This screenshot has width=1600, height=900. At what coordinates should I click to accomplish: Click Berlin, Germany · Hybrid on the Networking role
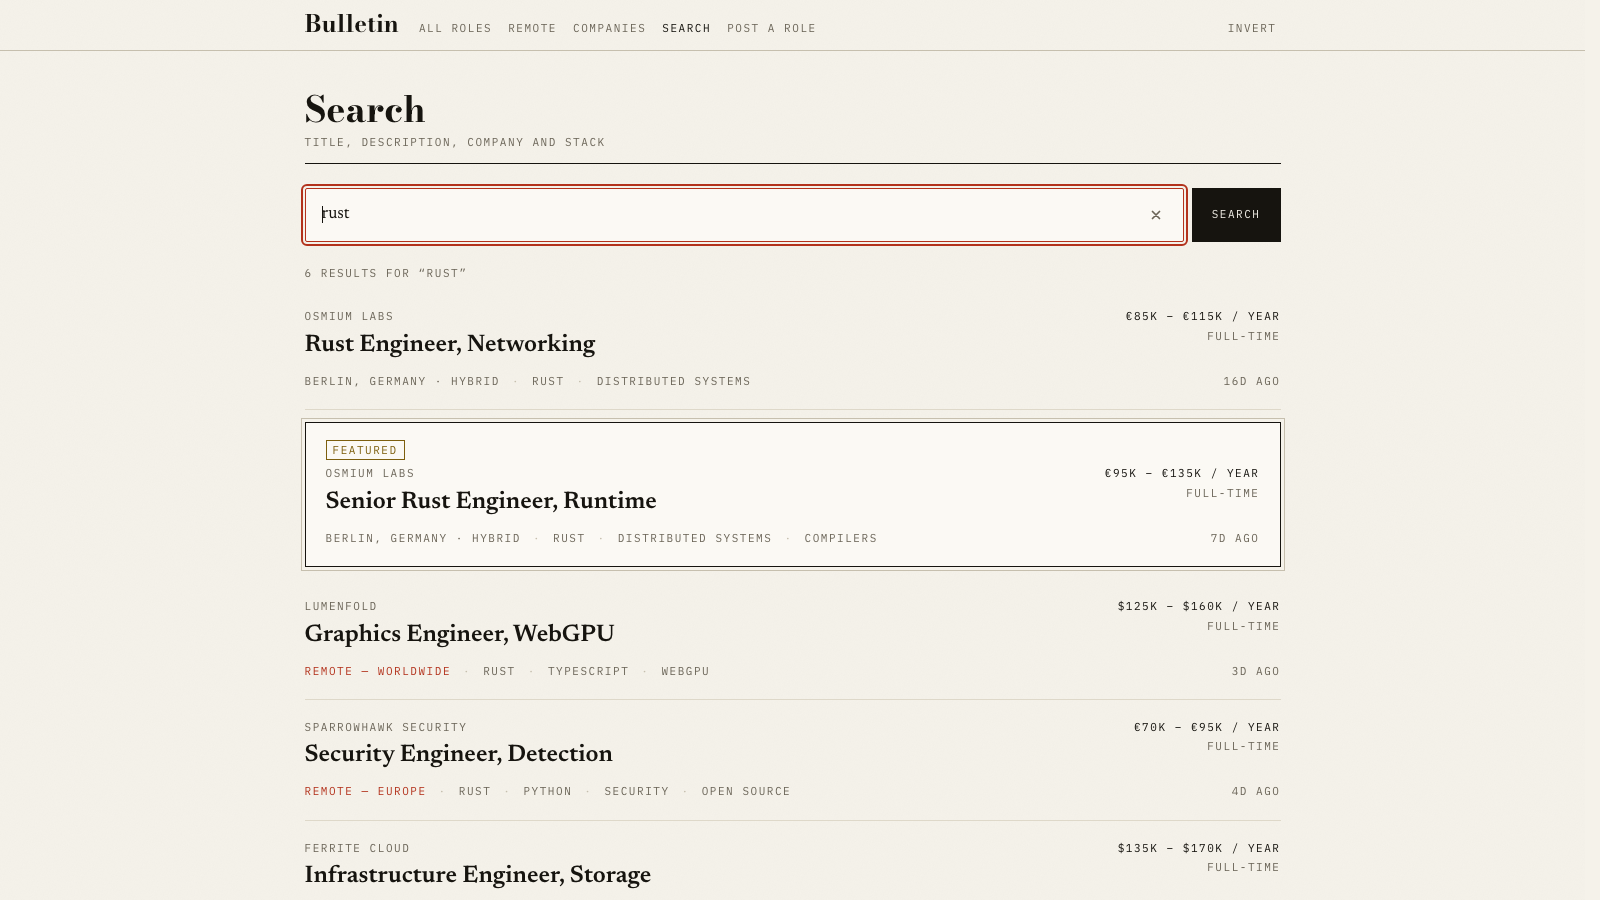402,382
